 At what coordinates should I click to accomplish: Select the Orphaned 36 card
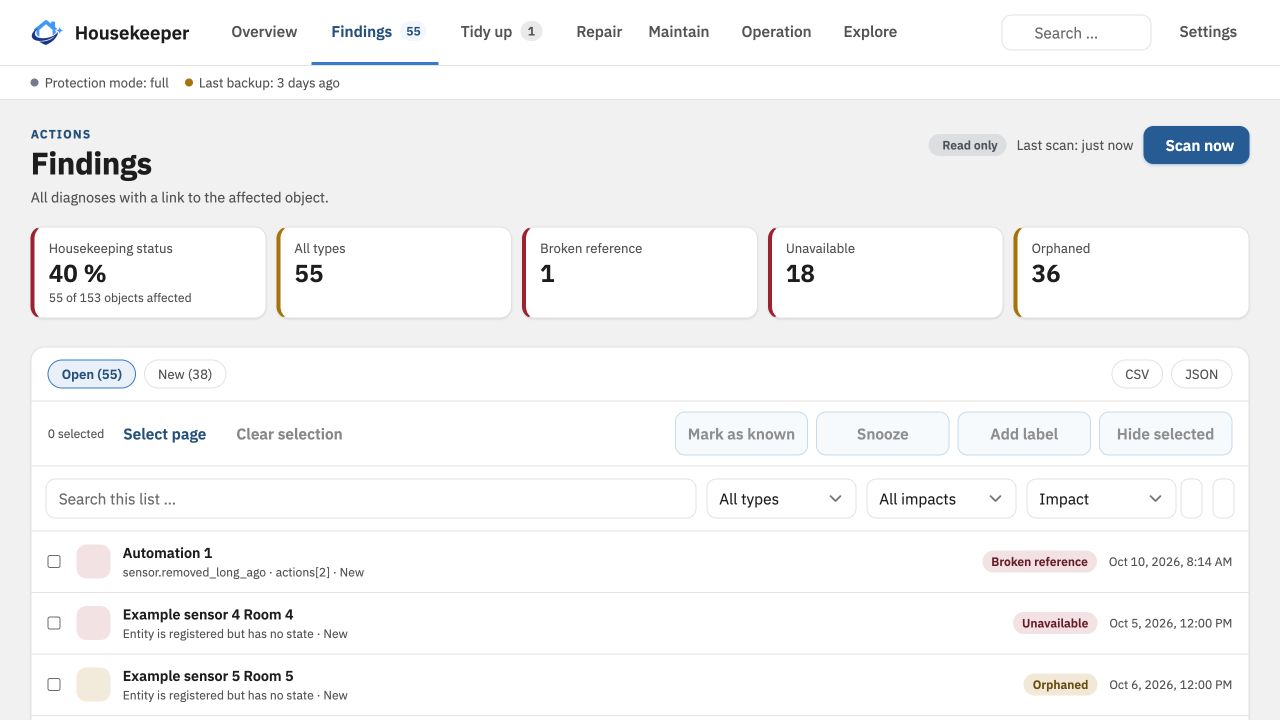(1131, 273)
